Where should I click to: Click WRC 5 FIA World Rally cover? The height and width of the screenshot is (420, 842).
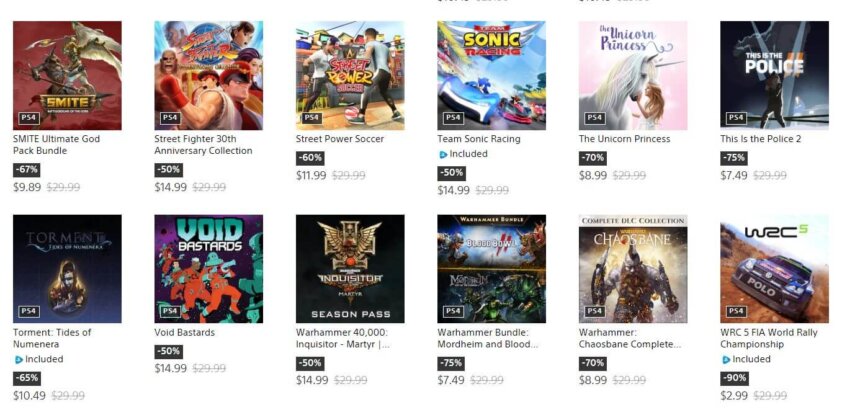[x=774, y=268]
